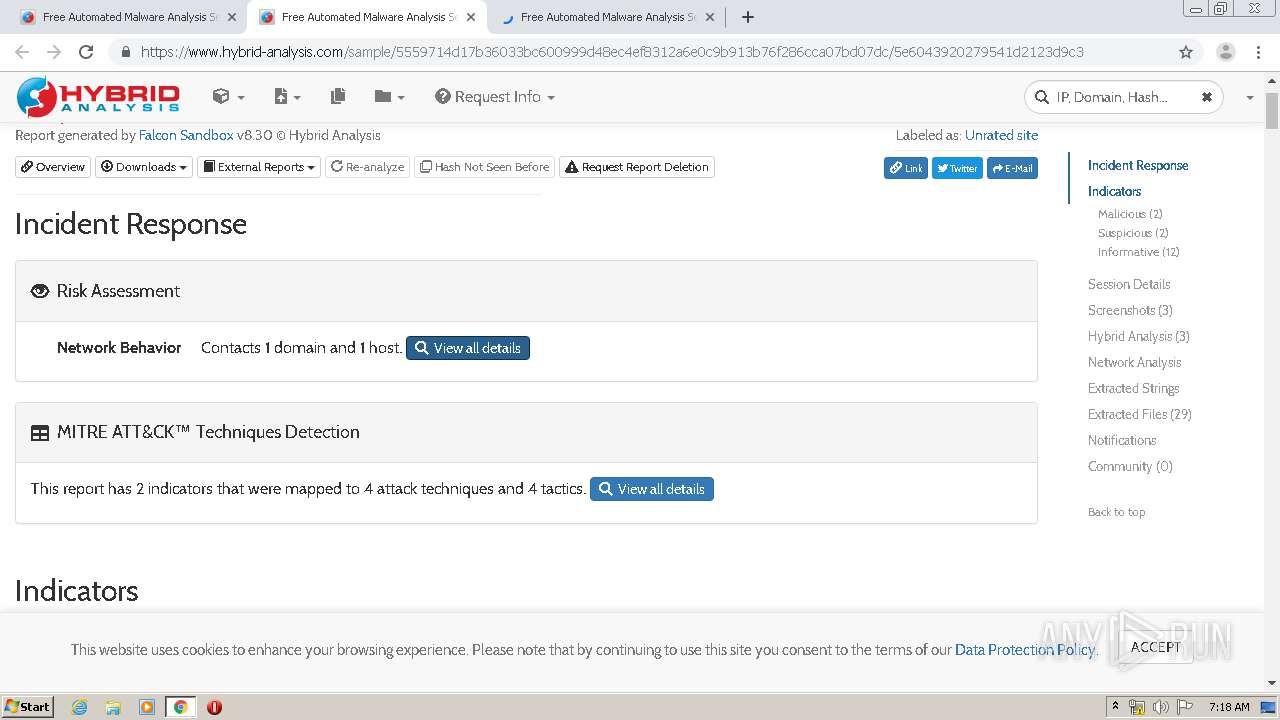Open Windows Explorer folder from taskbar
Screen dimensions: 1280x720
(x=113, y=707)
